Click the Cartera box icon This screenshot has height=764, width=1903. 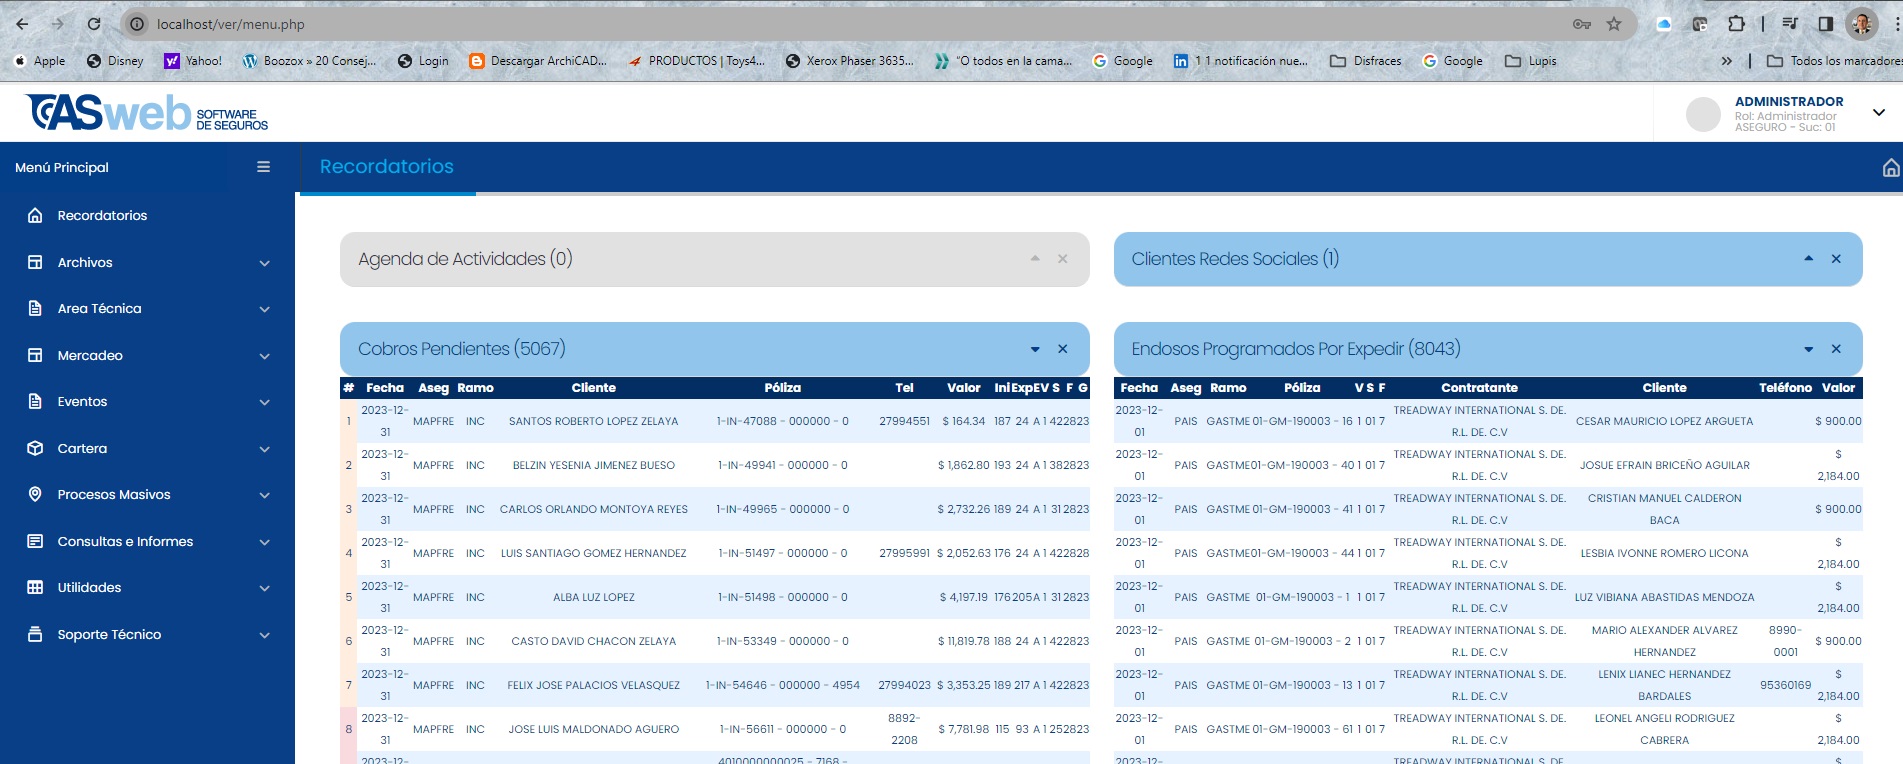35,448
